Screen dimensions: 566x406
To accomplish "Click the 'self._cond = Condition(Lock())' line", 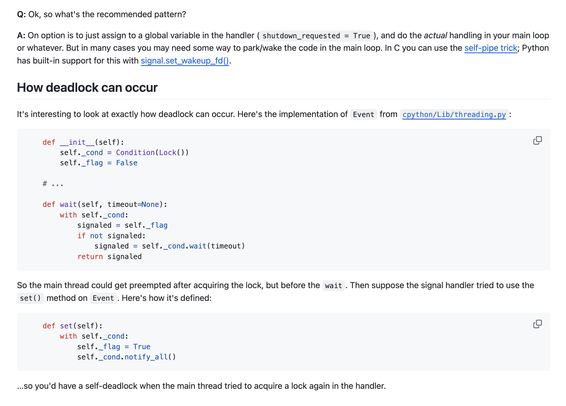I will click(124, 152).
